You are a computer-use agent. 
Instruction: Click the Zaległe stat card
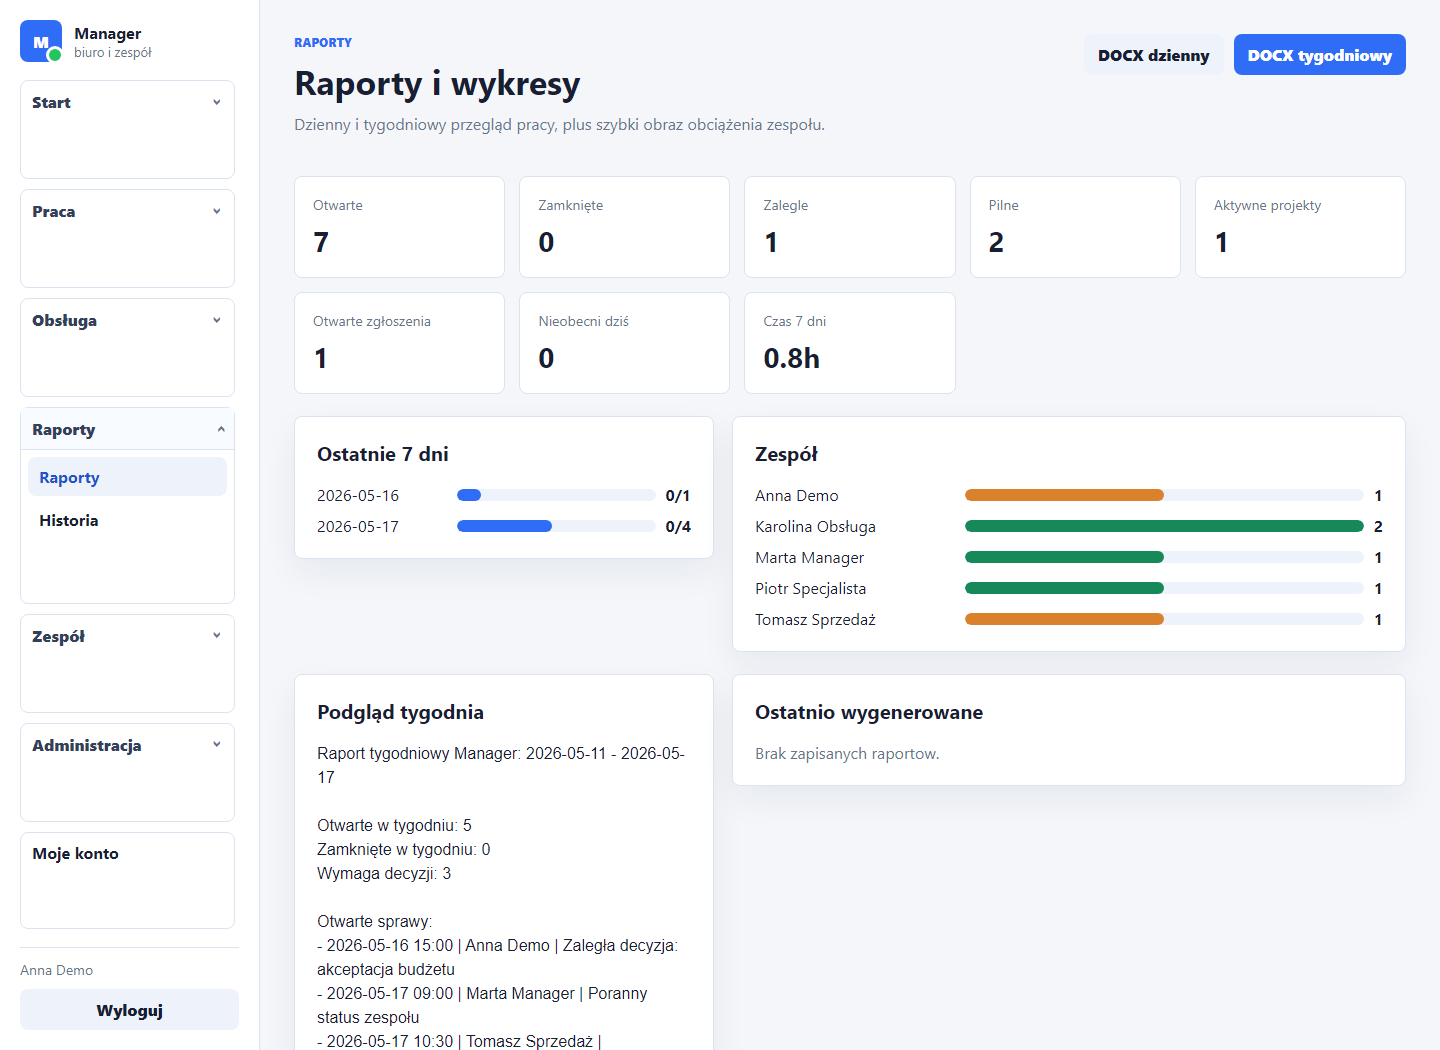pyautogui.click(x=850, y=227)
